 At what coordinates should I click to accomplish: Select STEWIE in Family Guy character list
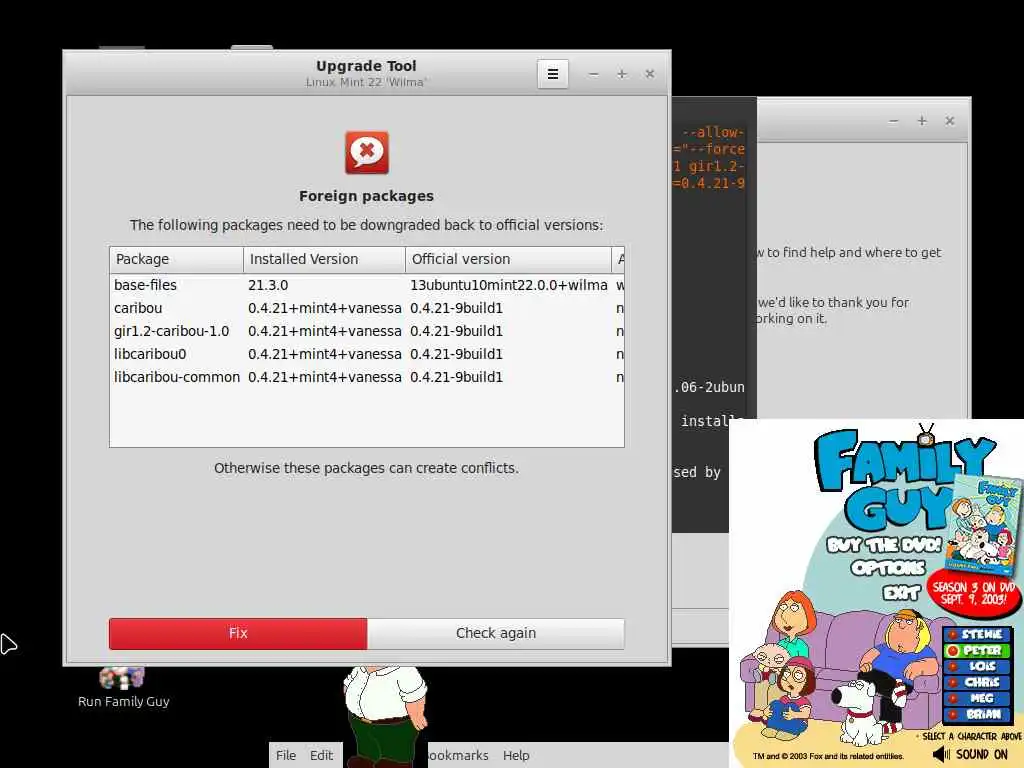[976, 634]
